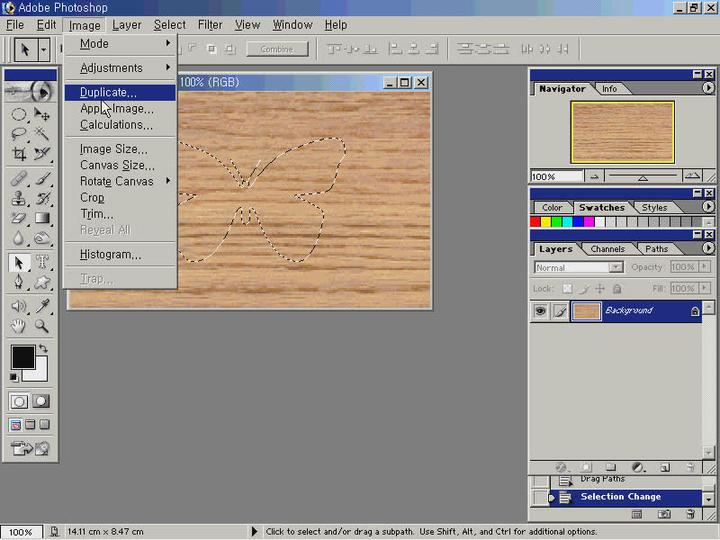The width and height of the screenshot is (720, 540).
Task: Swap foreground and background colors
Action: tap(43, 349)
